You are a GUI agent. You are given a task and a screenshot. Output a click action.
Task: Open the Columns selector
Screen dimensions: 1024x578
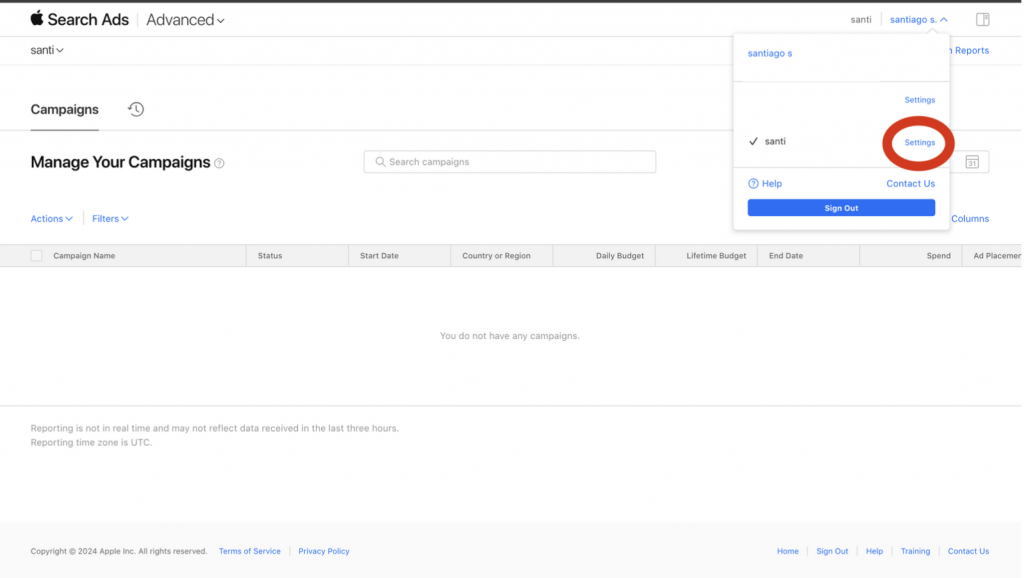(970, 219)
